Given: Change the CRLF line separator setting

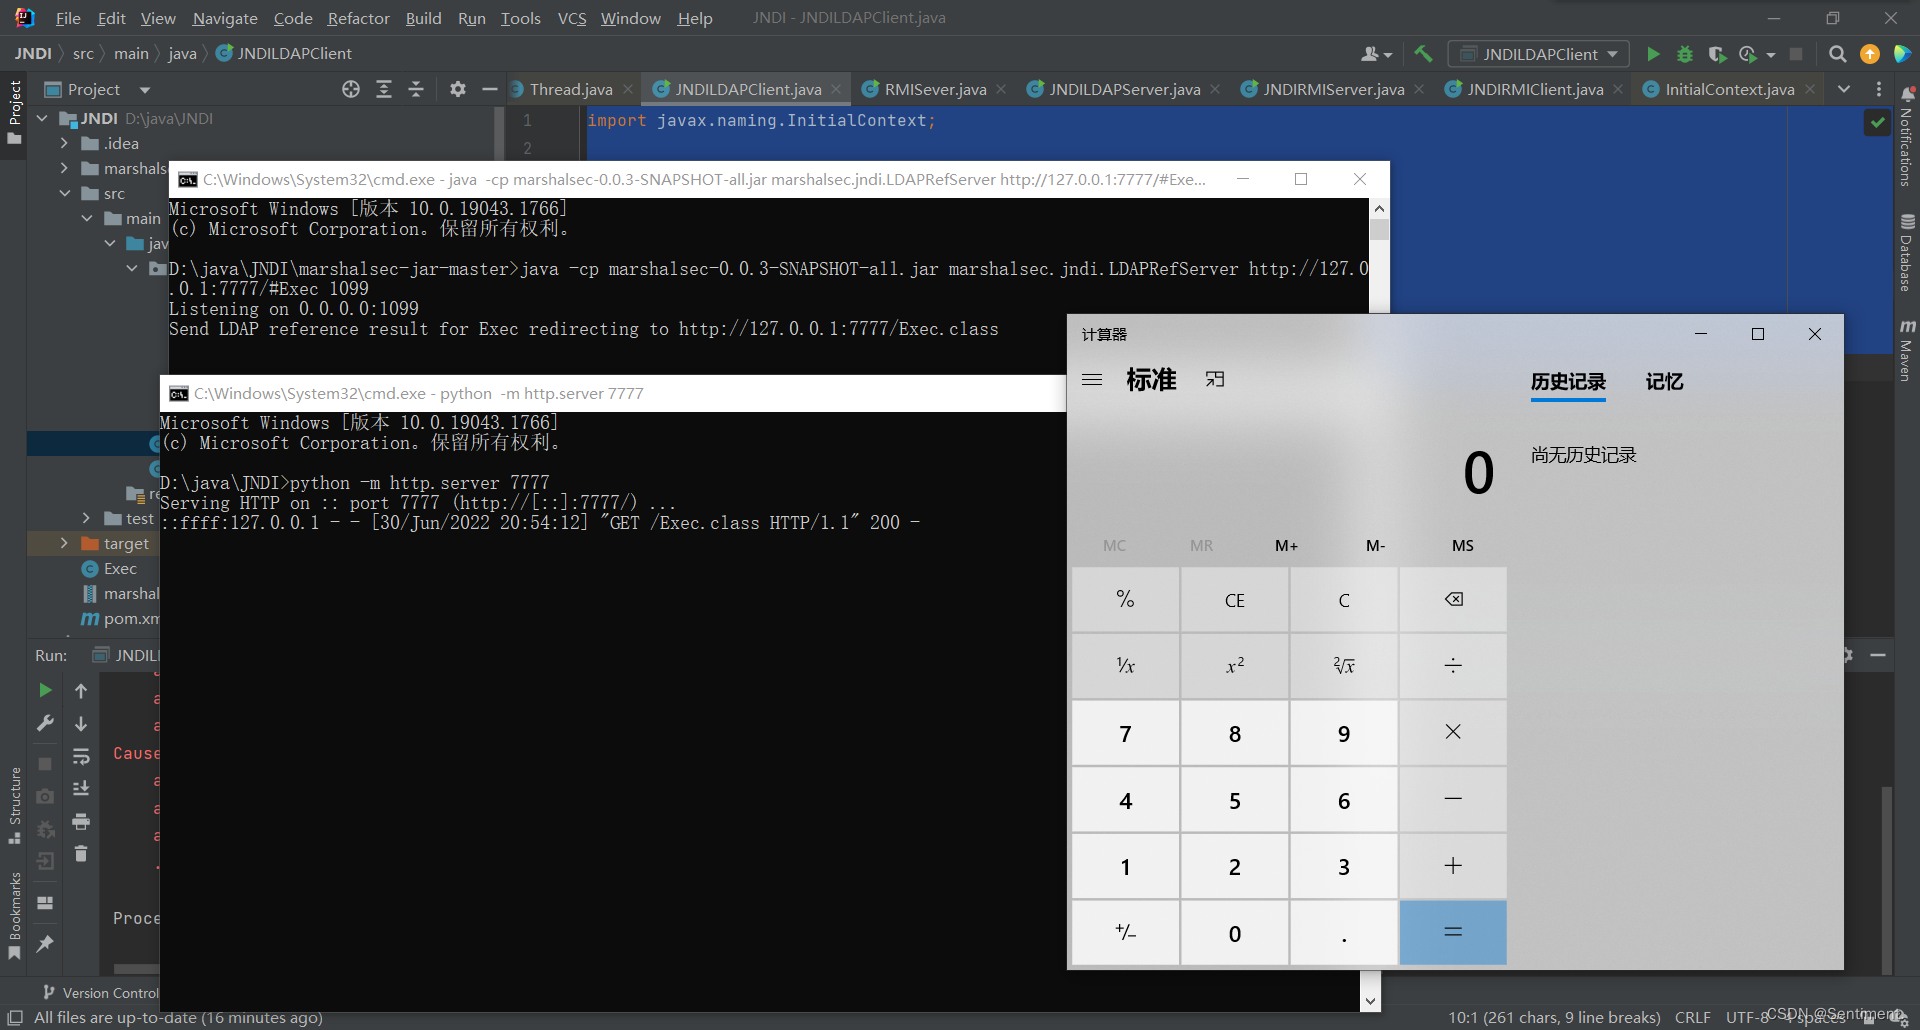Looking at the screenshot, I should 1692,1017.
